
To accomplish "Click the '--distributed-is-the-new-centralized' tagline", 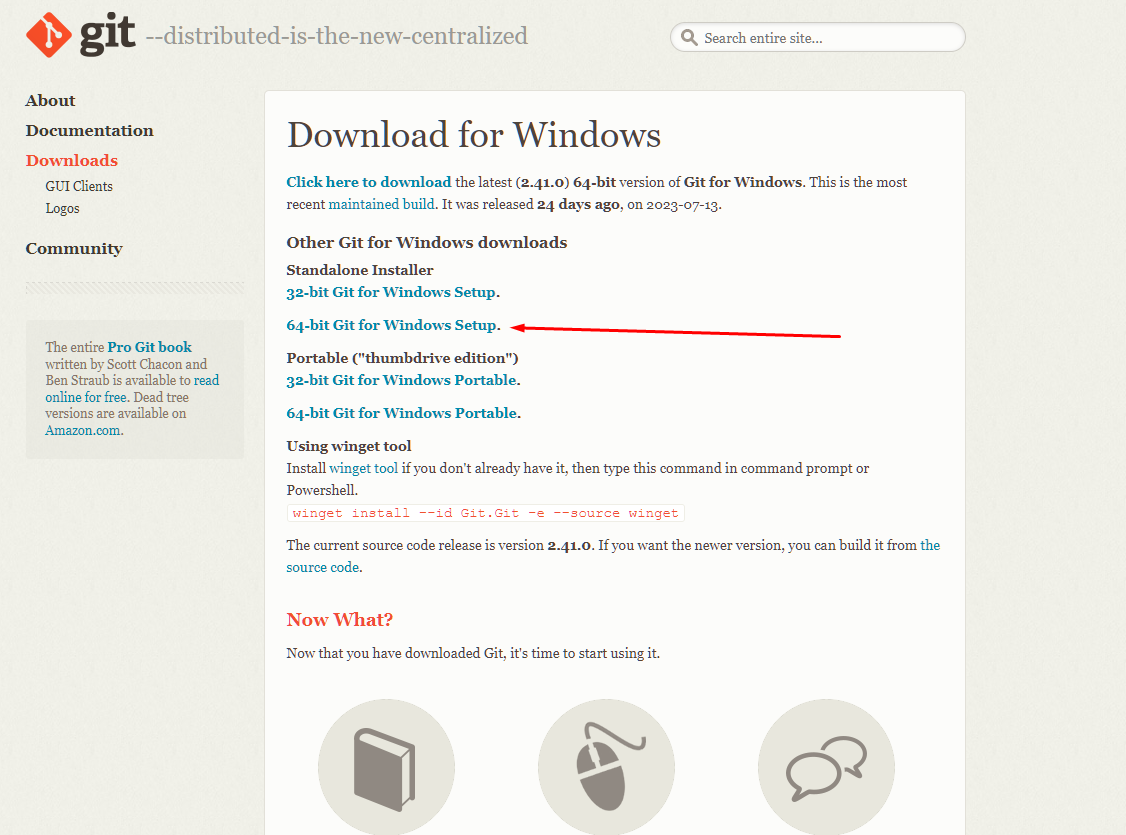I will coord(337,36).
